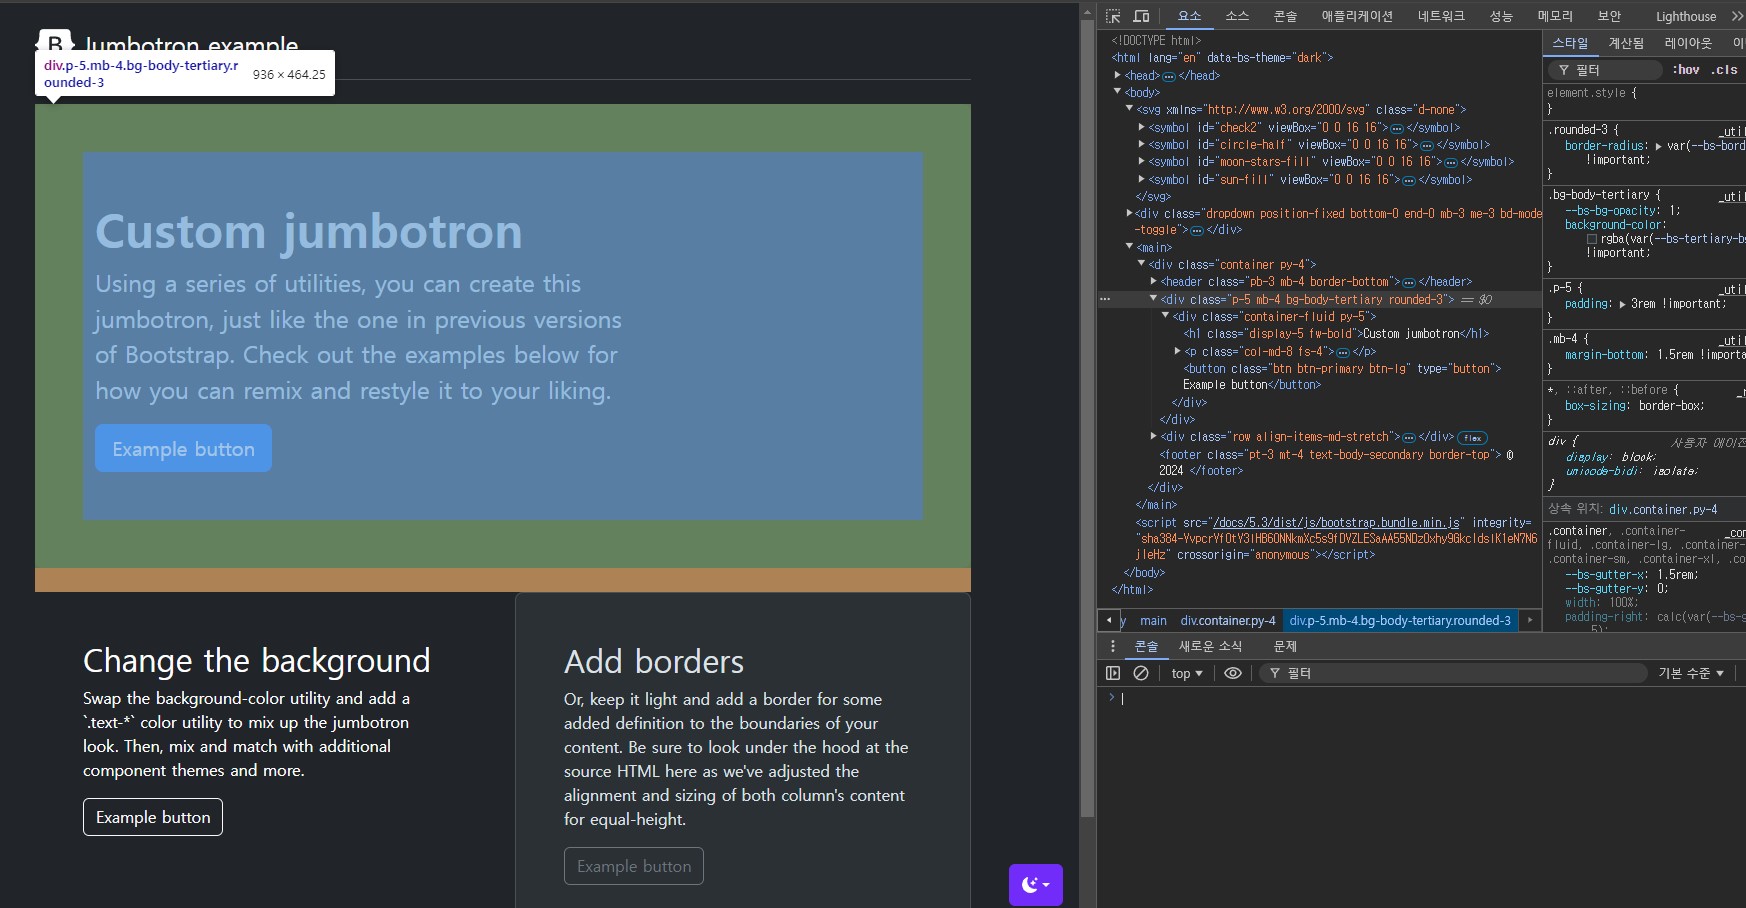Expand the symbol circle-half node
The width and height of the screenshot is (1746, 908).
(x=1142, y=144)
